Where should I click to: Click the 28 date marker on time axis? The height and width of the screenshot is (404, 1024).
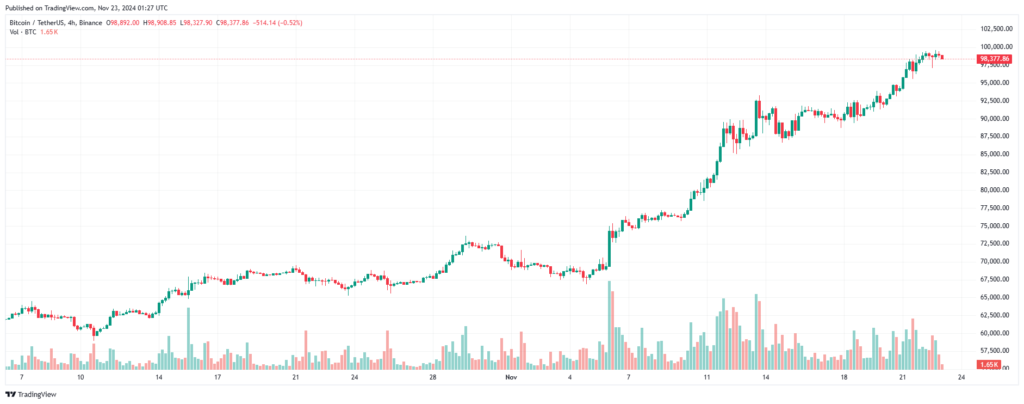click(x=432, y=377)
